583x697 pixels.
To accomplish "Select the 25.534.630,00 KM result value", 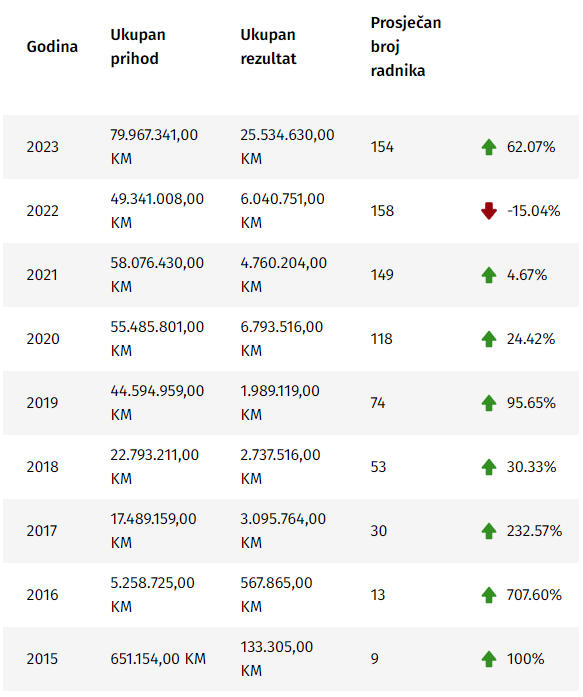I will point(288,147).
